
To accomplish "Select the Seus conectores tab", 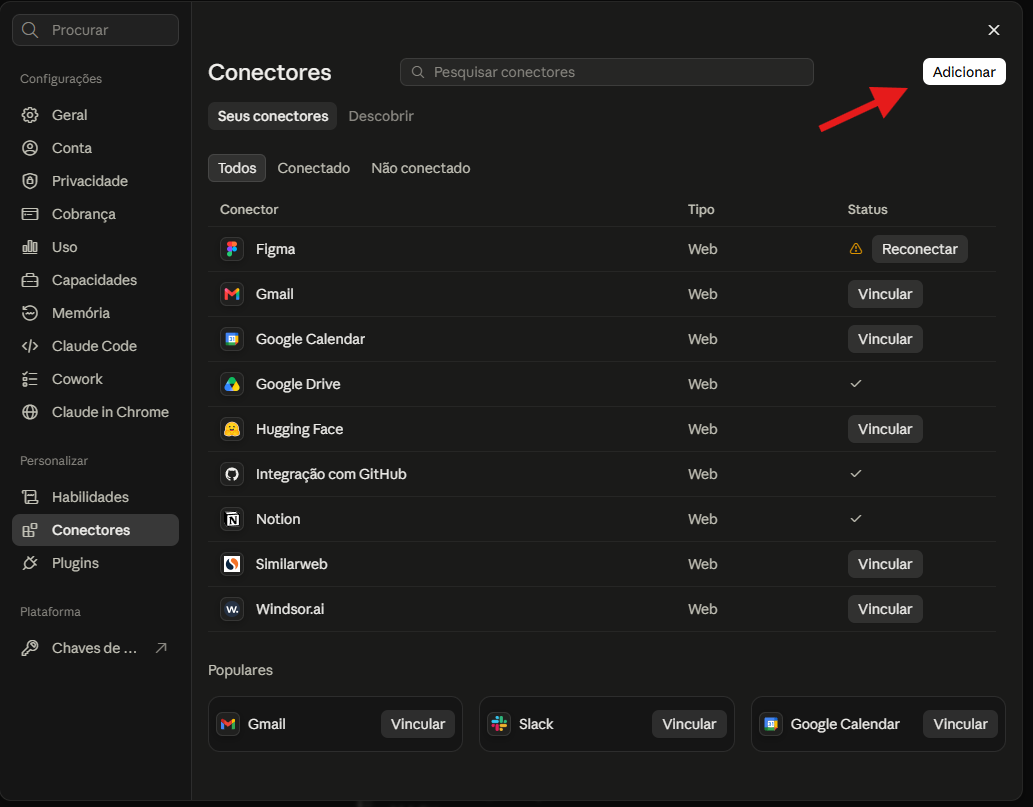I will pos(273,116).
